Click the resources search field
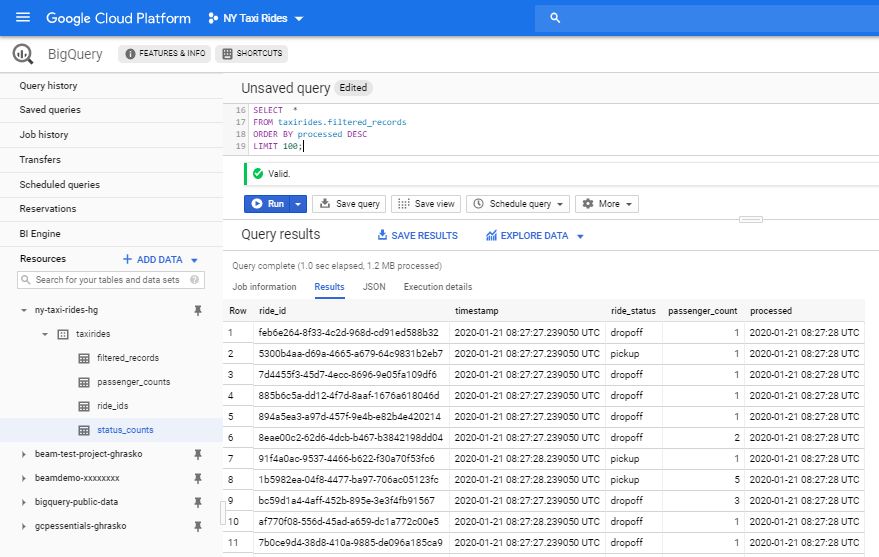The image size is (879, 557). click(x=111, y=280)
